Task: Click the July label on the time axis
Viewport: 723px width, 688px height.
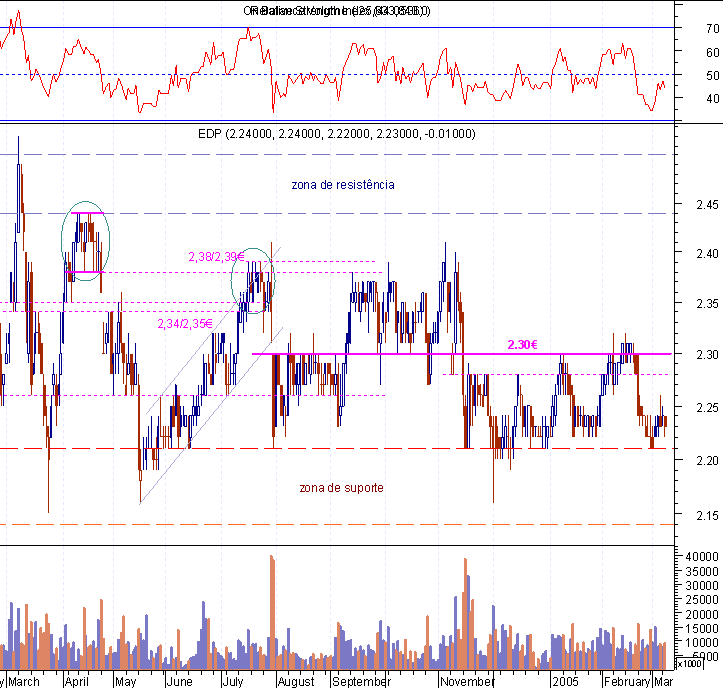Action: pos(233,681)
